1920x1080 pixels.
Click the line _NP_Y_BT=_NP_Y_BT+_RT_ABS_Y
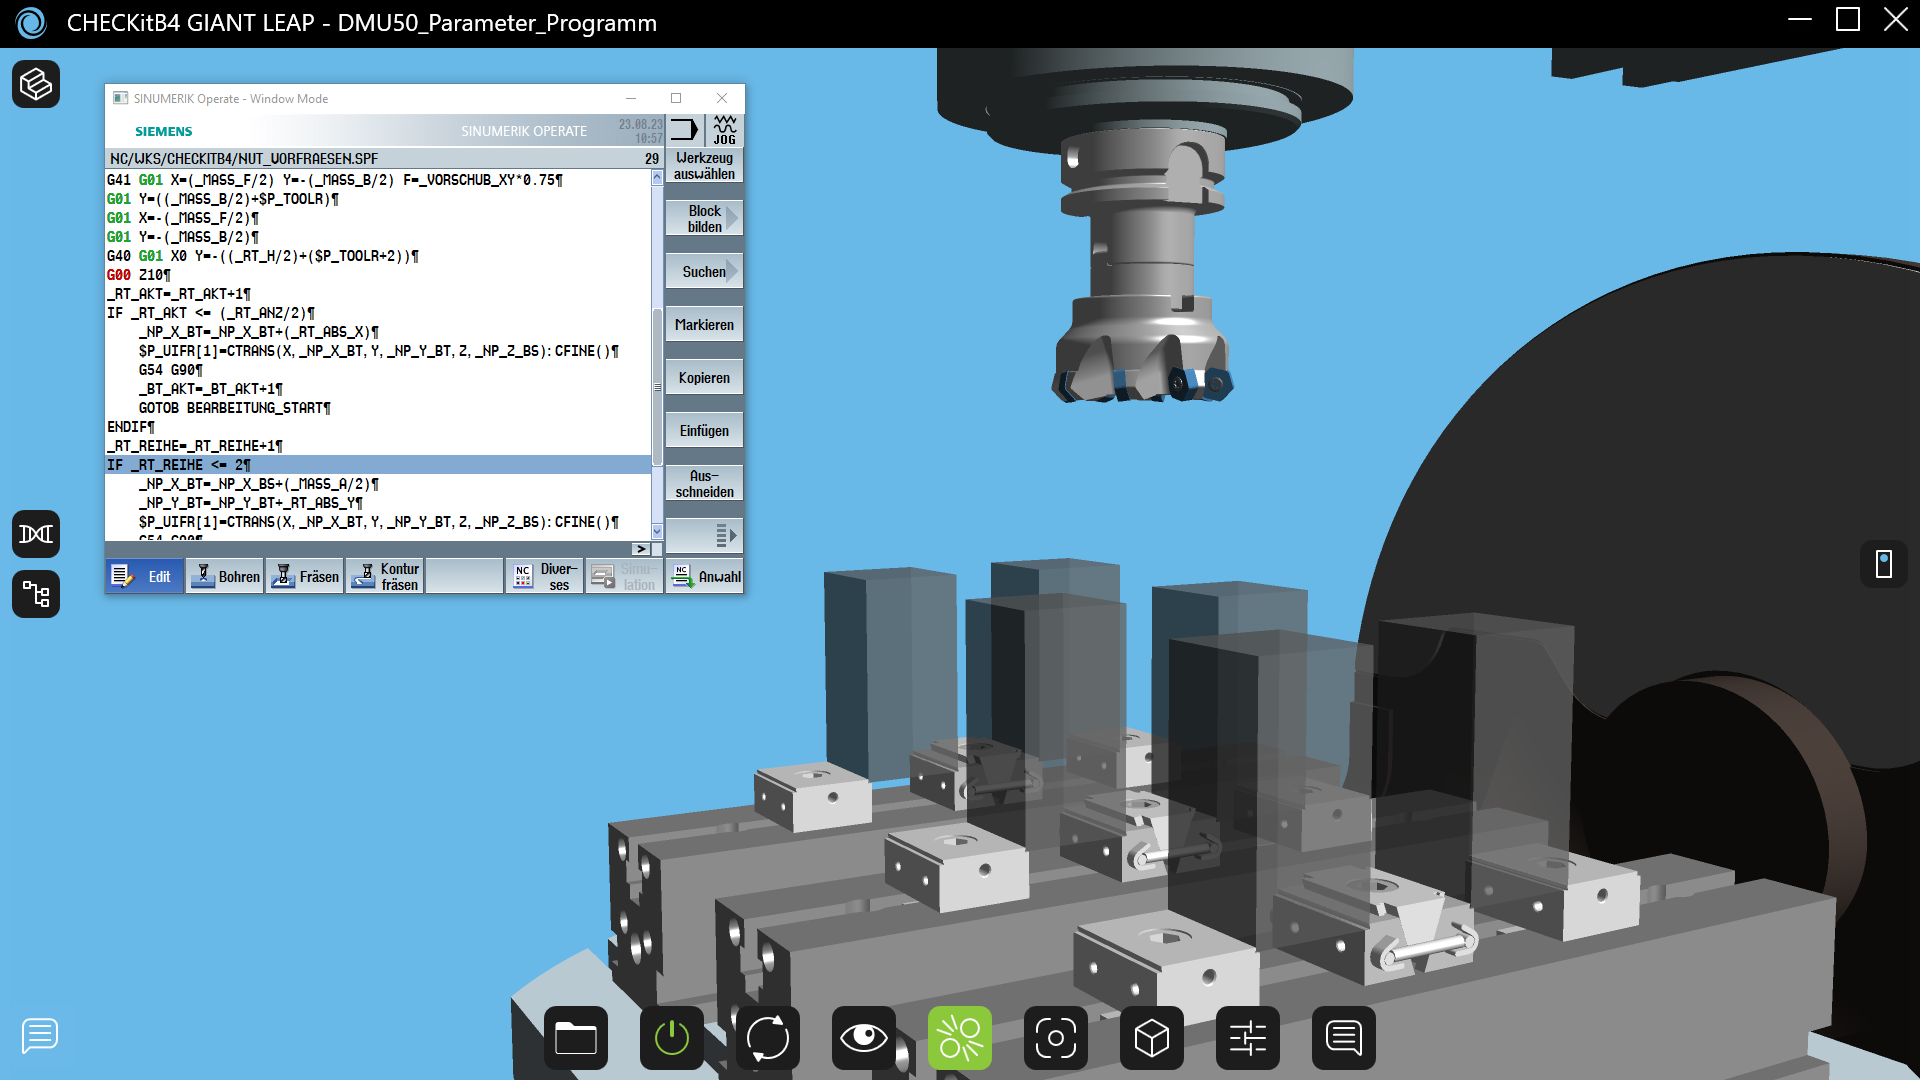point(251,503)
